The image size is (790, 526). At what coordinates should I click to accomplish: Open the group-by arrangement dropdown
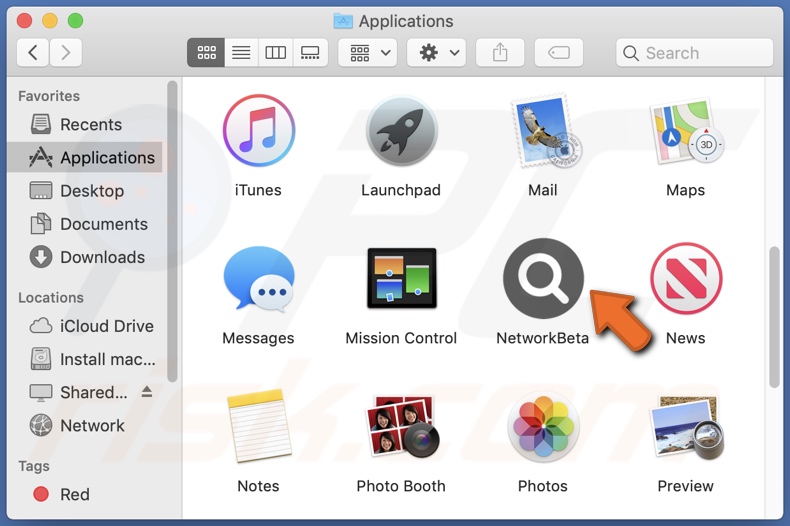368,52
